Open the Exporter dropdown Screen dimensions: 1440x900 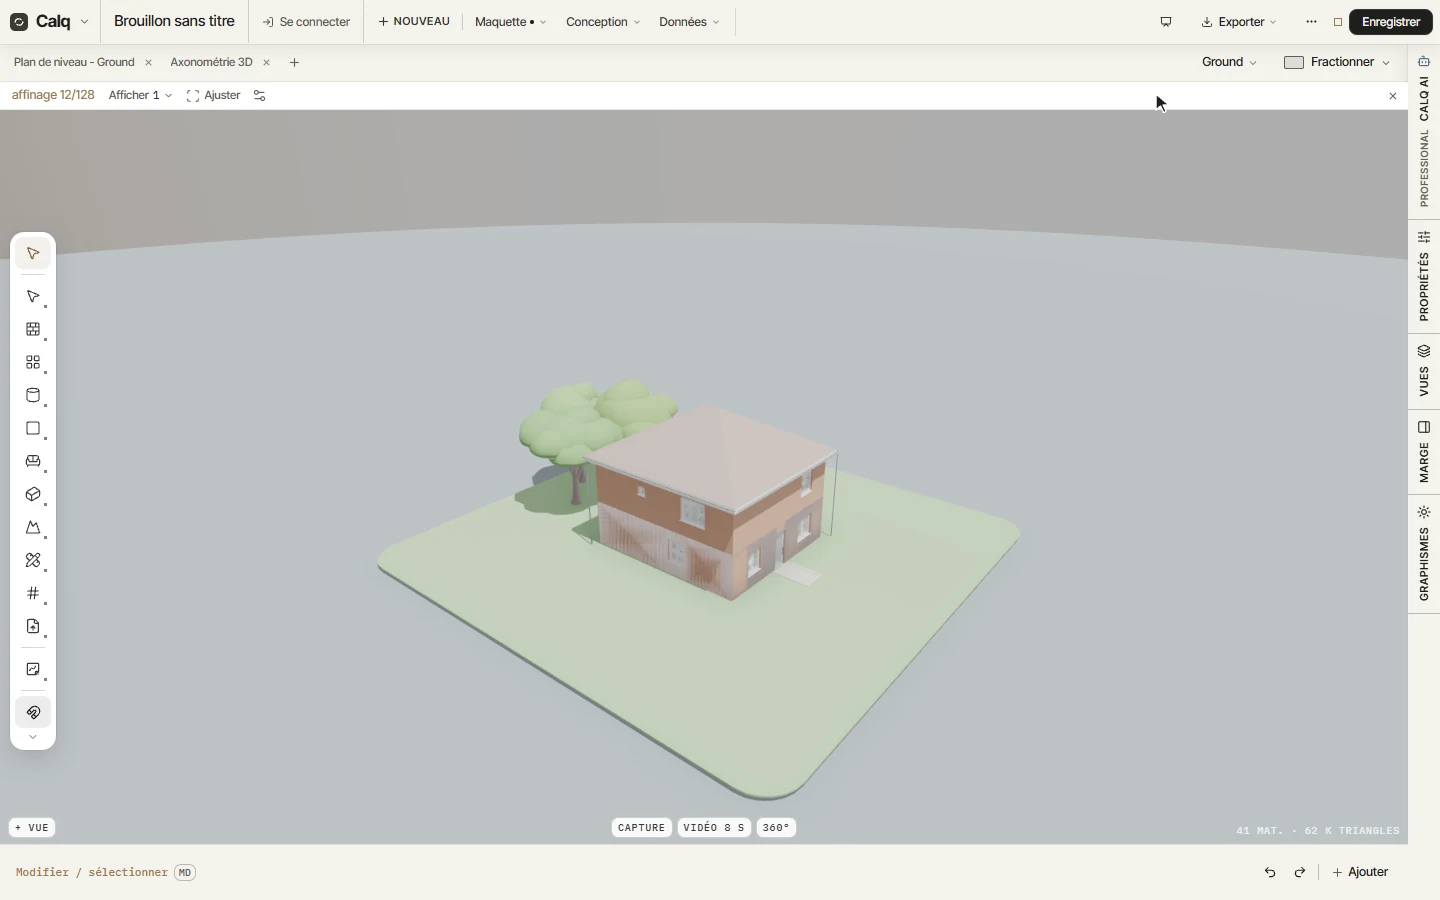1239,22
